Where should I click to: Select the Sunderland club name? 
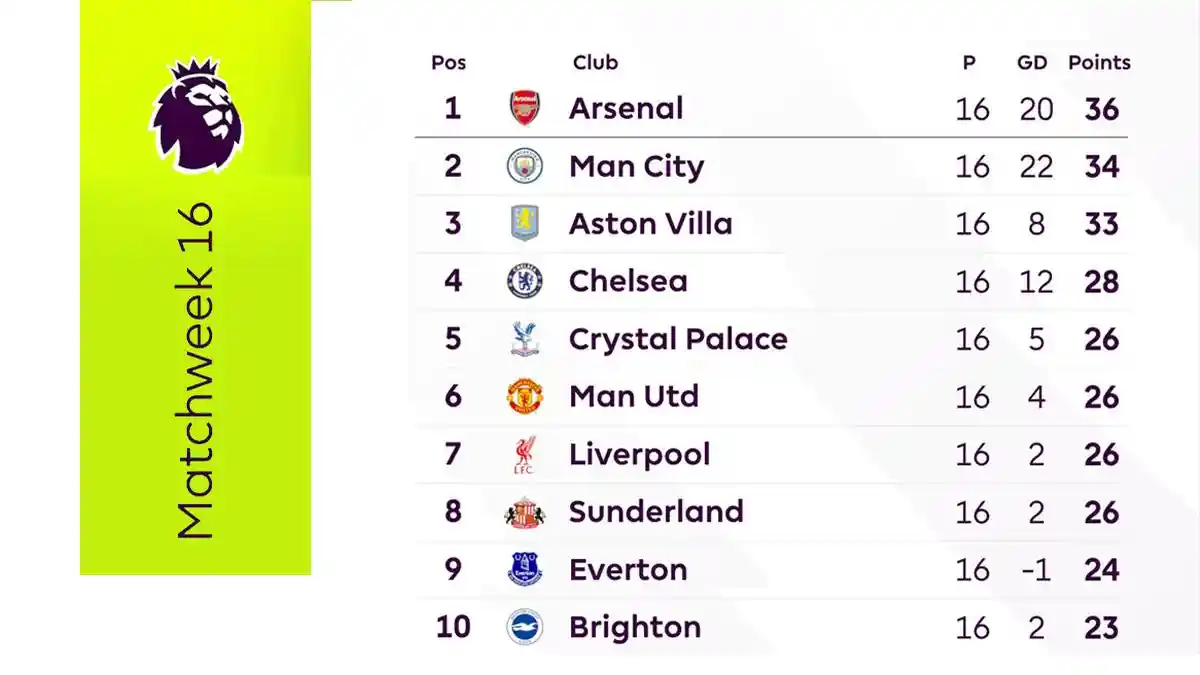coord(656,512)
